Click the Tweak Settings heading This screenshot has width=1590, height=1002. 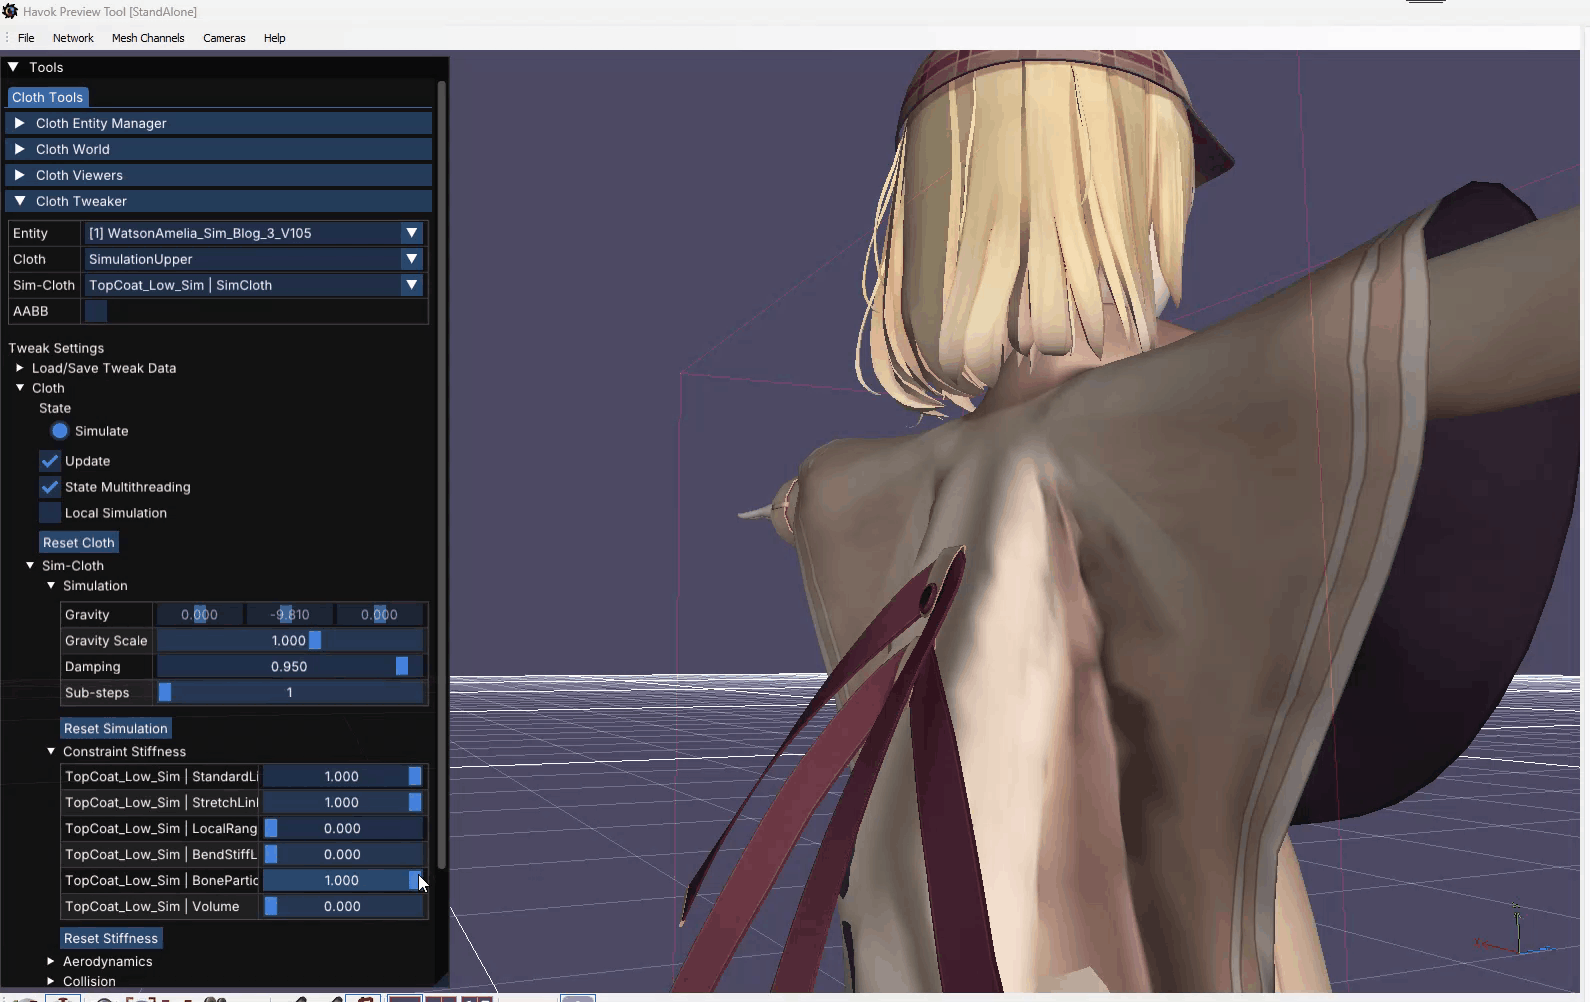click(x=56, y=348)
